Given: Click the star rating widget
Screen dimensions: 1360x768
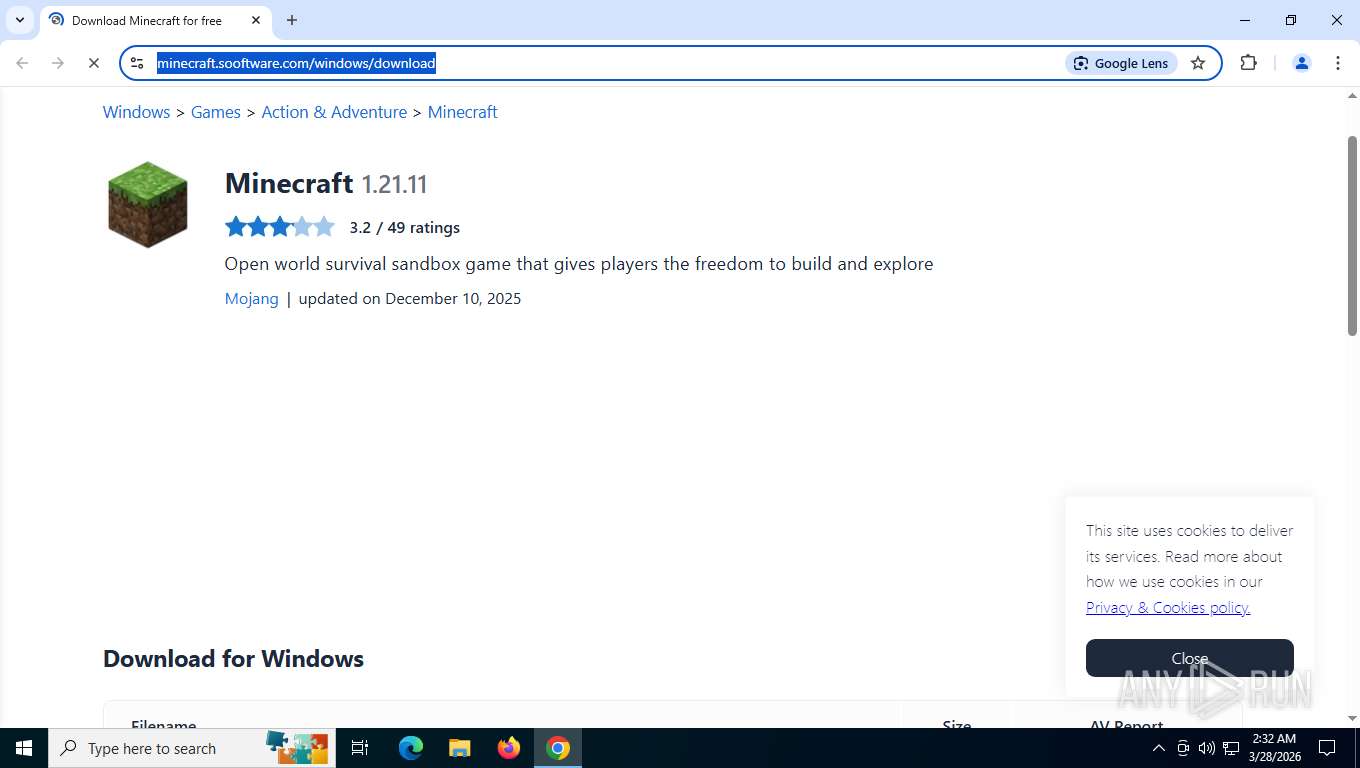Looking at the screenshot, I should [x=280, y=227].
